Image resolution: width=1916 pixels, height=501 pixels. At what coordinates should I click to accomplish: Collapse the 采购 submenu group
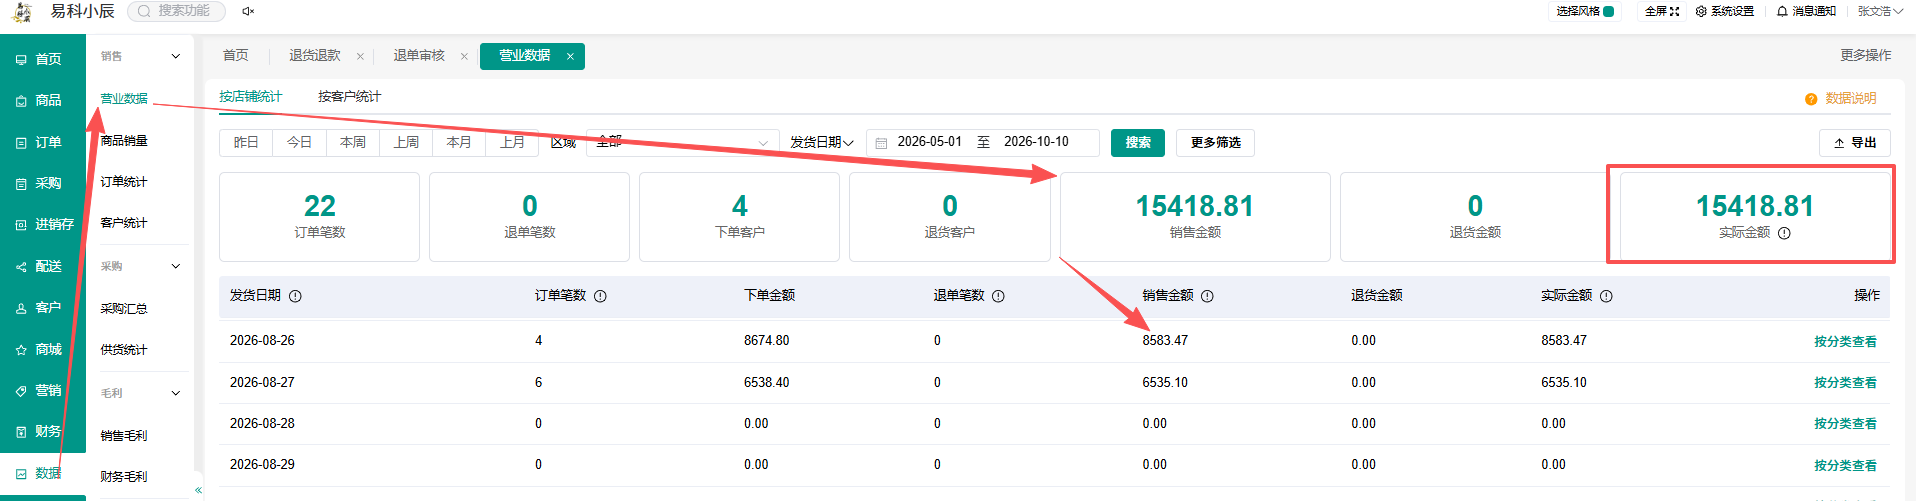tap(176, 266)
